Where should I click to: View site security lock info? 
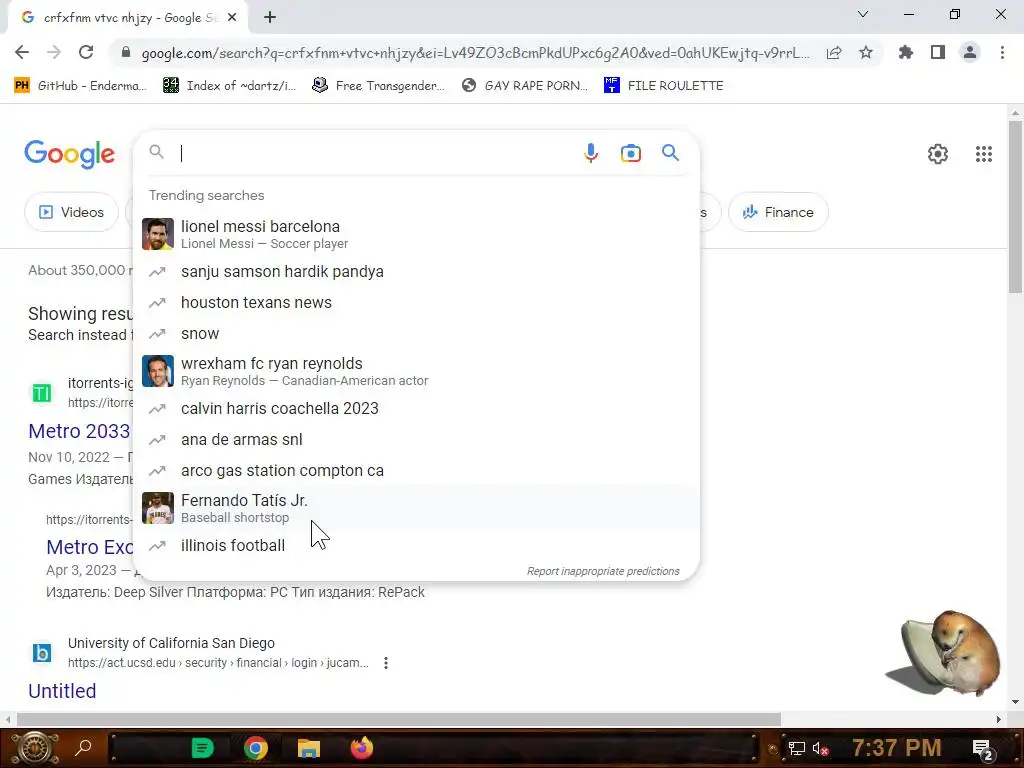point(126,52)
